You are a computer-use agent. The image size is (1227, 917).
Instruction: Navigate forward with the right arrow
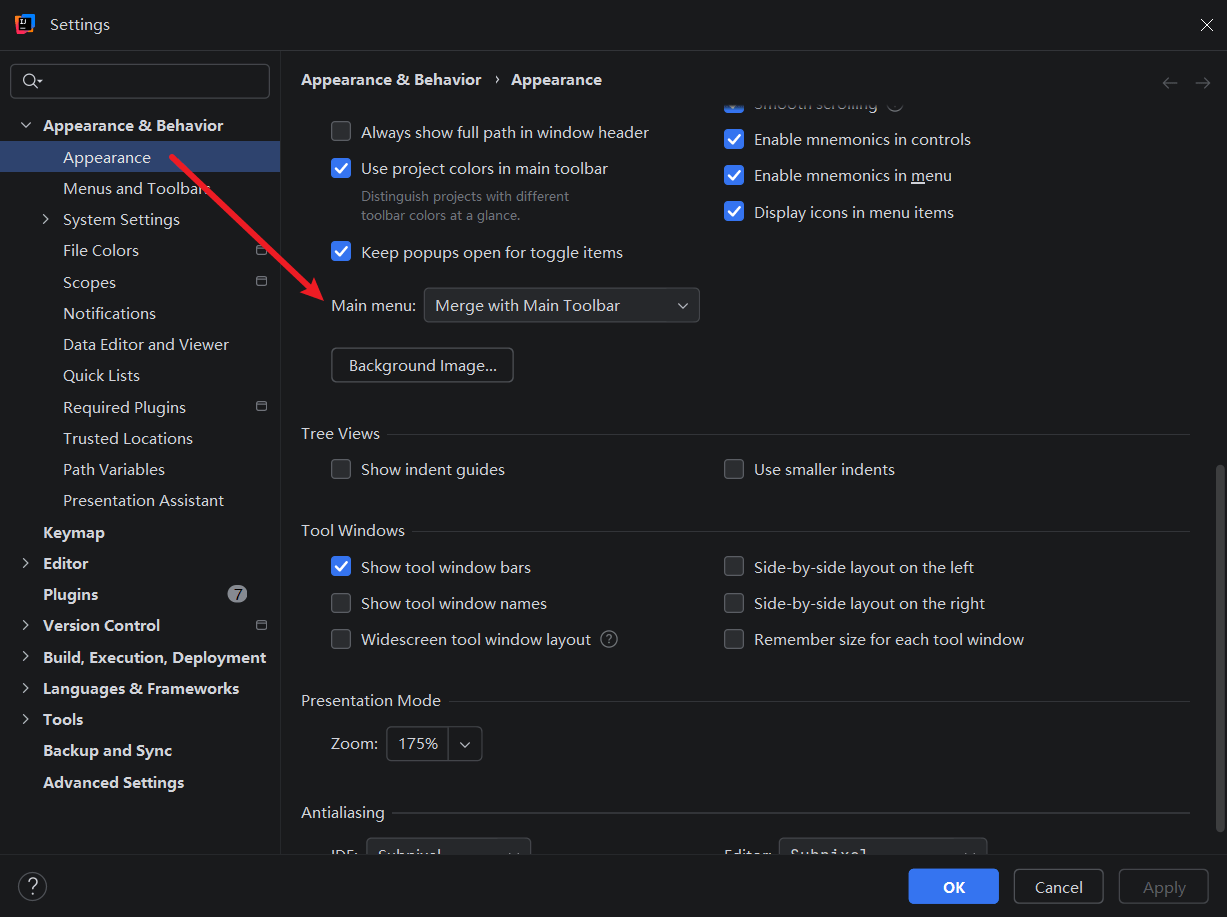click(1203, 83)
